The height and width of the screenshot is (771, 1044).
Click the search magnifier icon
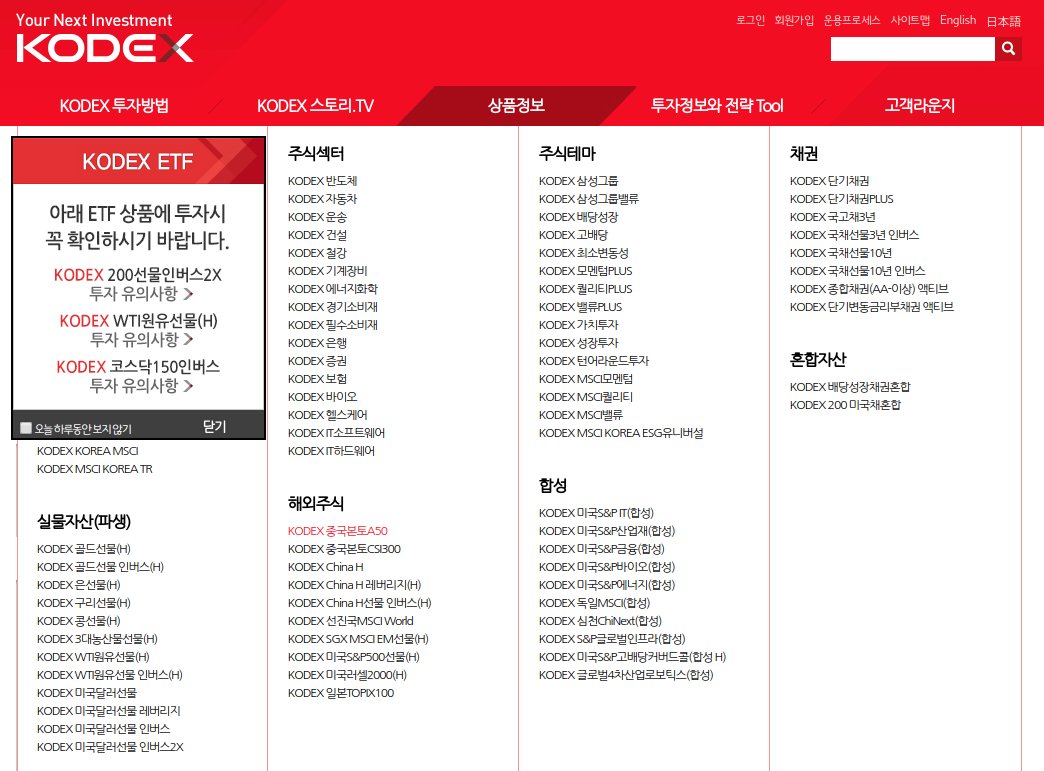tap(1008, 49)
